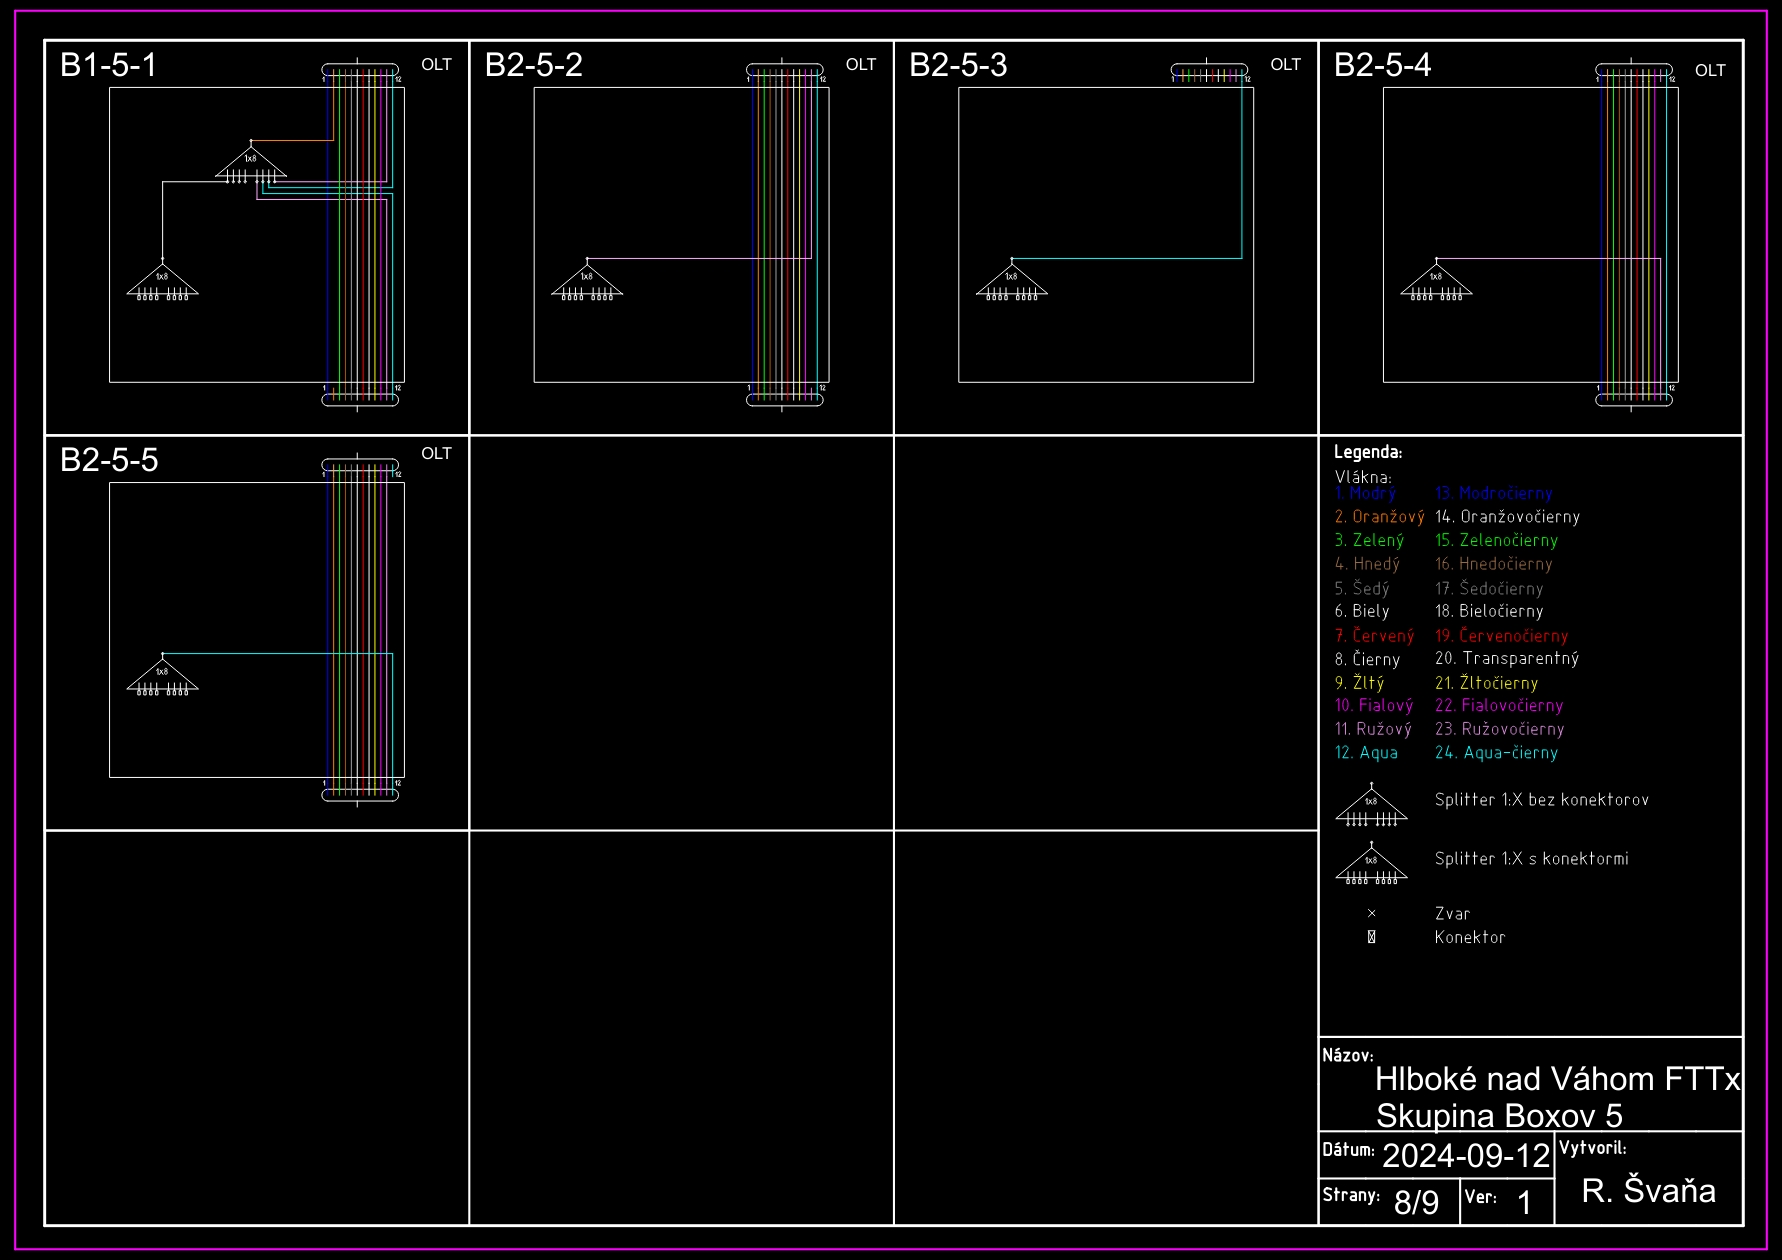Image resolution: width=1782 pixels, height=1260 pixels.
Task: Select the page number 8/9 field
Action: (1416, 1202)
